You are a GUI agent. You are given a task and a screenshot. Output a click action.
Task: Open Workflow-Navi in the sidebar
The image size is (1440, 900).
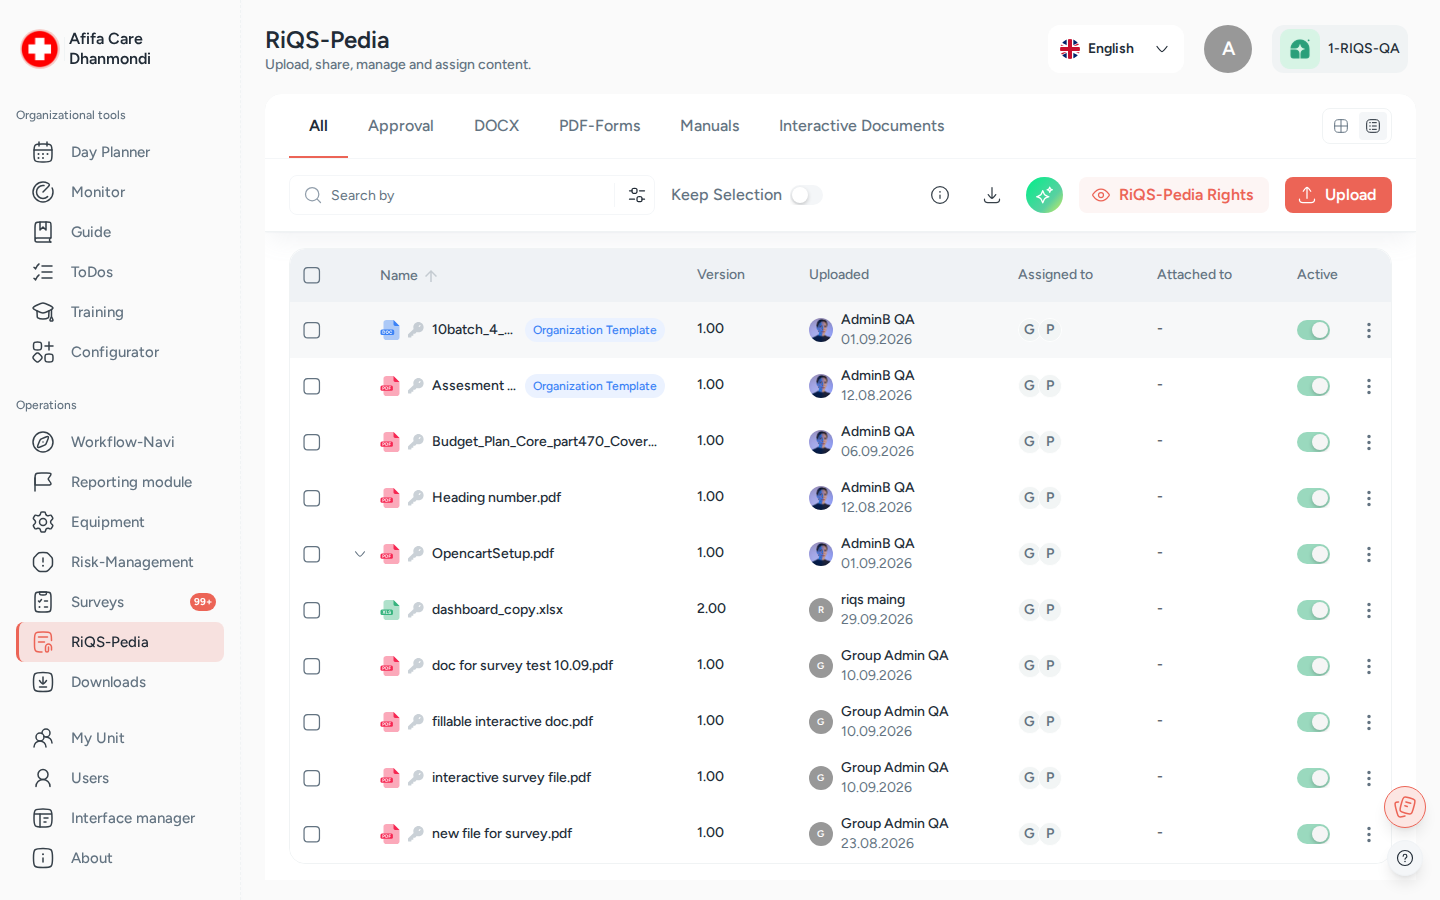point(120,442)
